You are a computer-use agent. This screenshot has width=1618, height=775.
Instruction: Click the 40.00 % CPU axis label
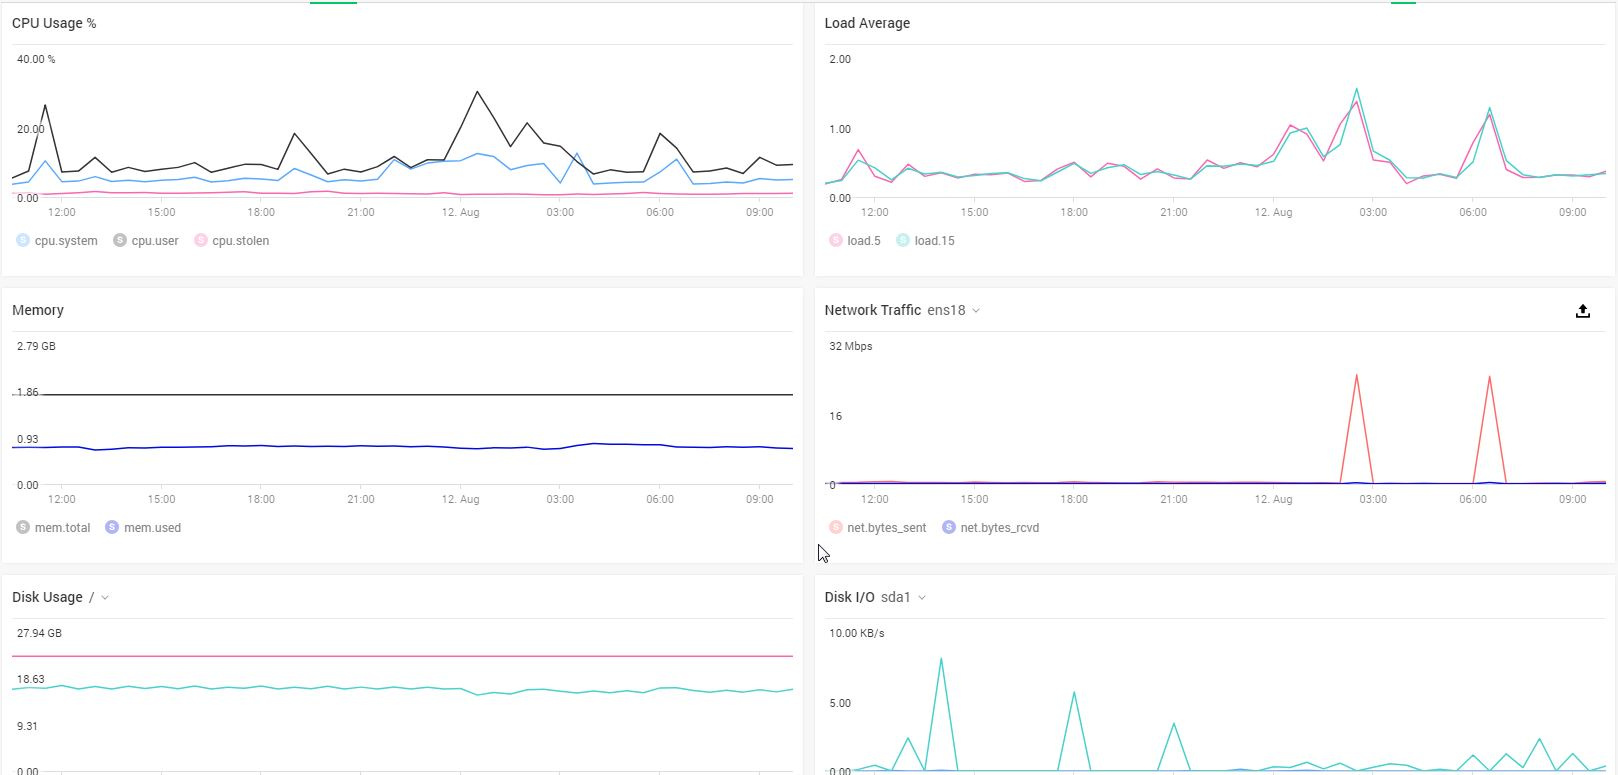[36, 60]
